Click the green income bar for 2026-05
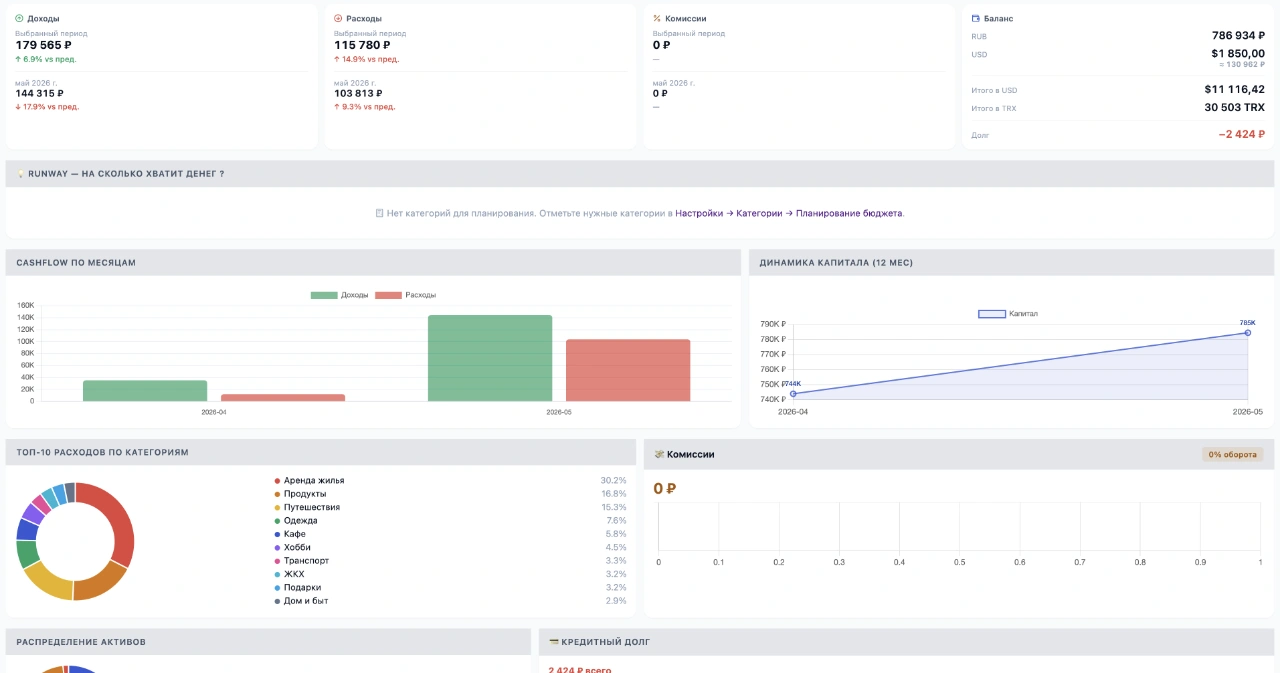Viewport: 1280px width, 673px height. coord(490,358)
